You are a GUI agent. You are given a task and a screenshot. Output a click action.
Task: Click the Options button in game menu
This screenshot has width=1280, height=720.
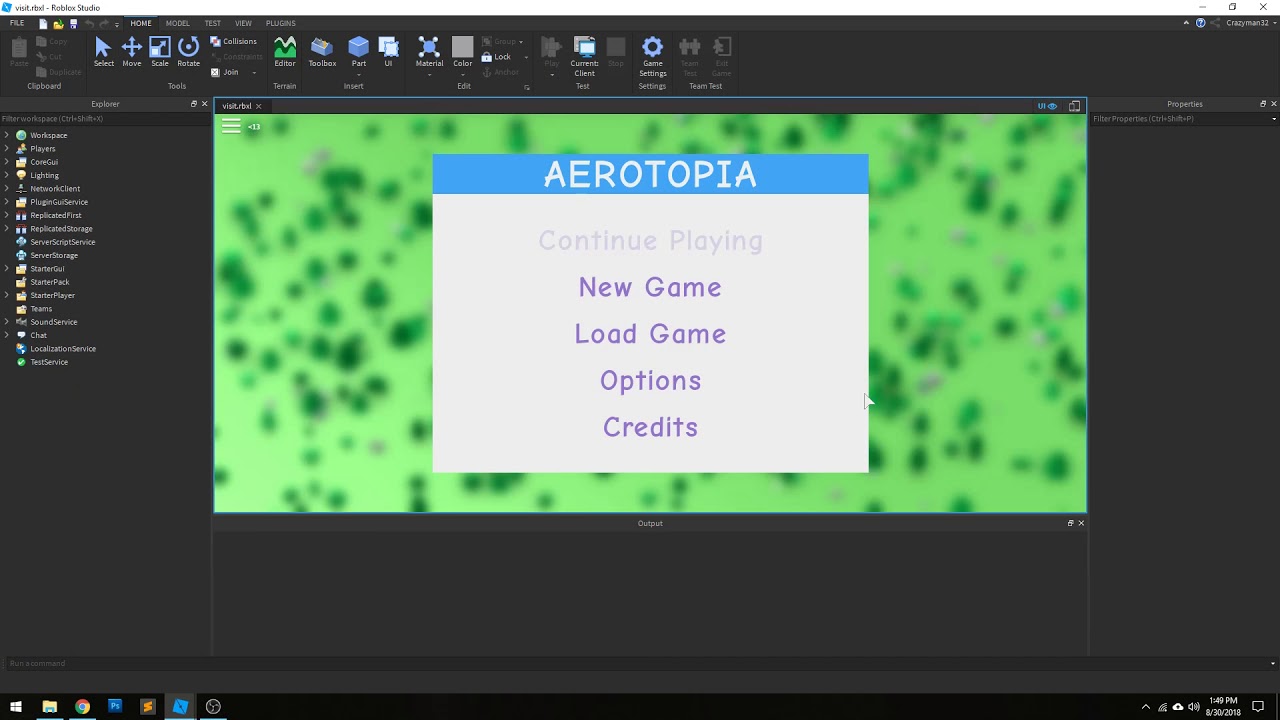650,381
